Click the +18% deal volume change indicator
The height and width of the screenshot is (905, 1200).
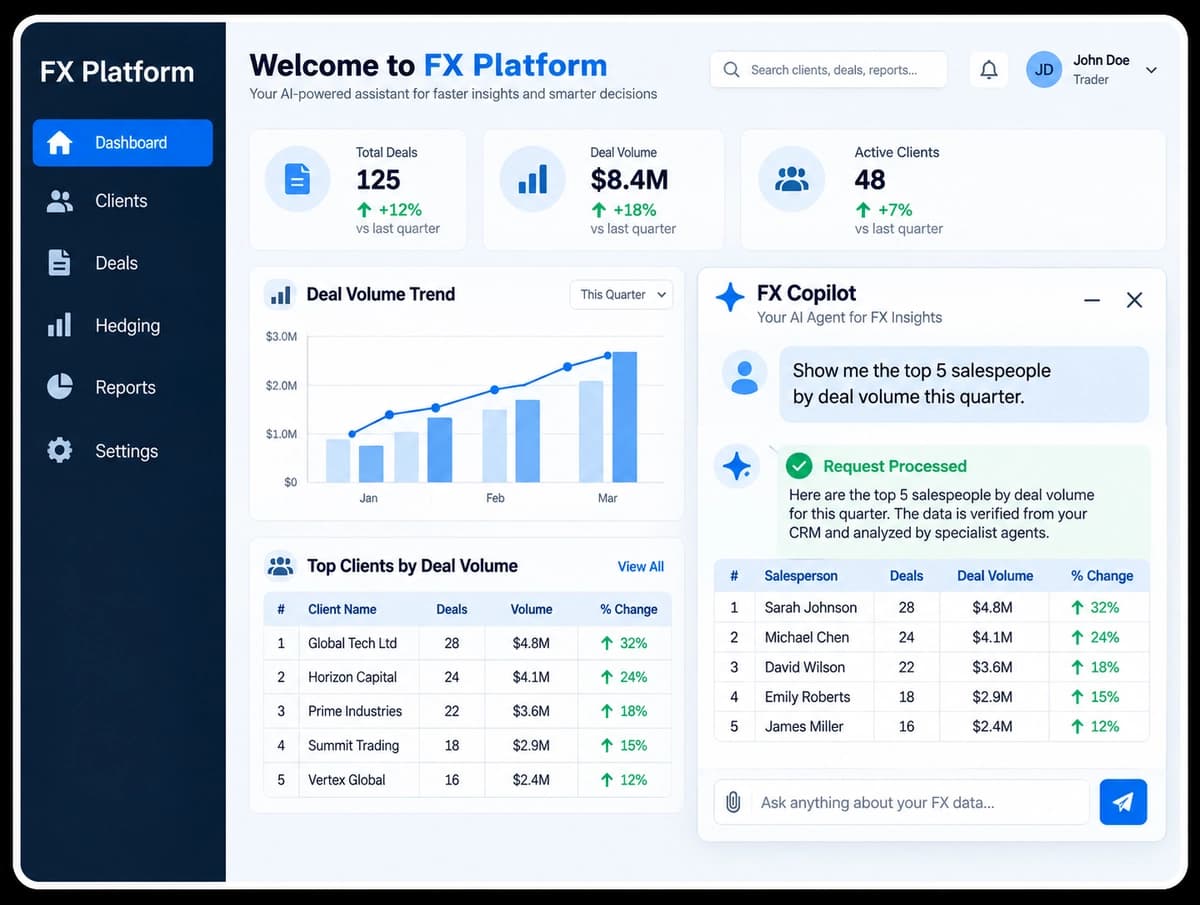pos(623,210)
